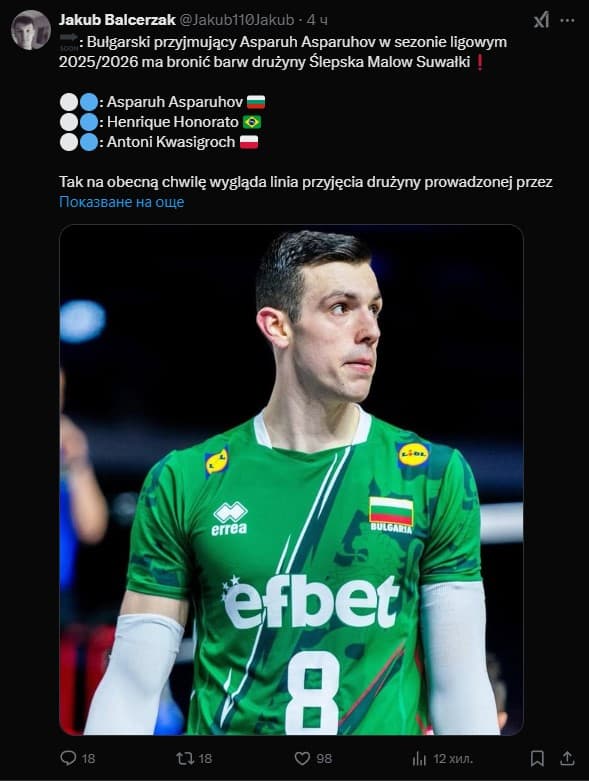Open Jakub Balcerzak's profile avatar
This screenshot has height=781, width=589.
[31, 30]
